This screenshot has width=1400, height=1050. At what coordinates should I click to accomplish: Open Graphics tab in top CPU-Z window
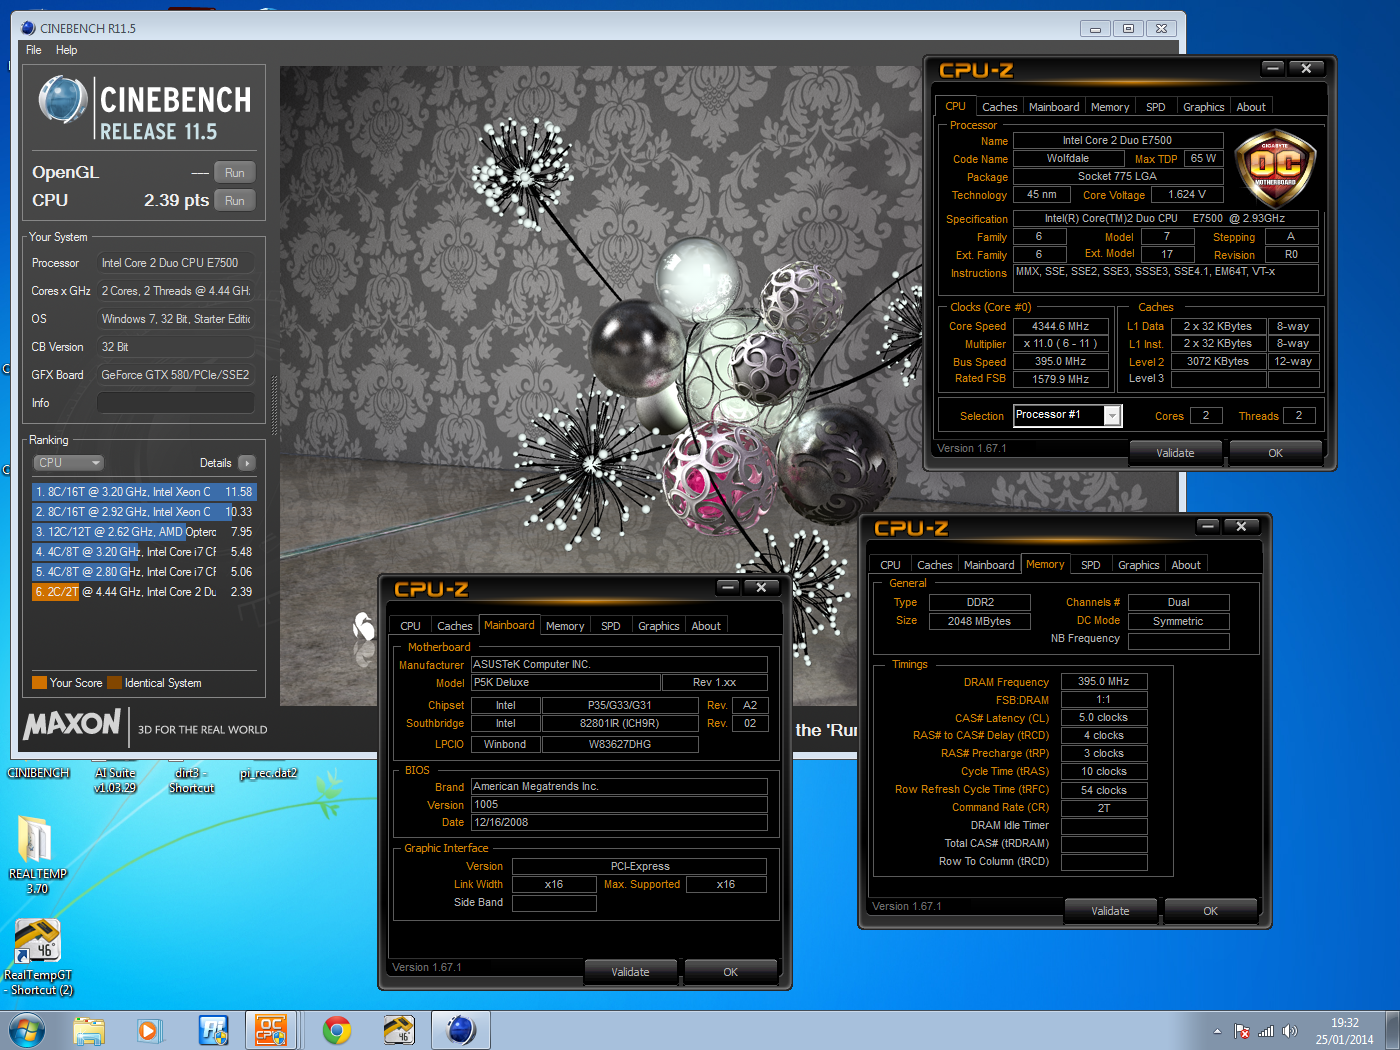point(1203,107)
